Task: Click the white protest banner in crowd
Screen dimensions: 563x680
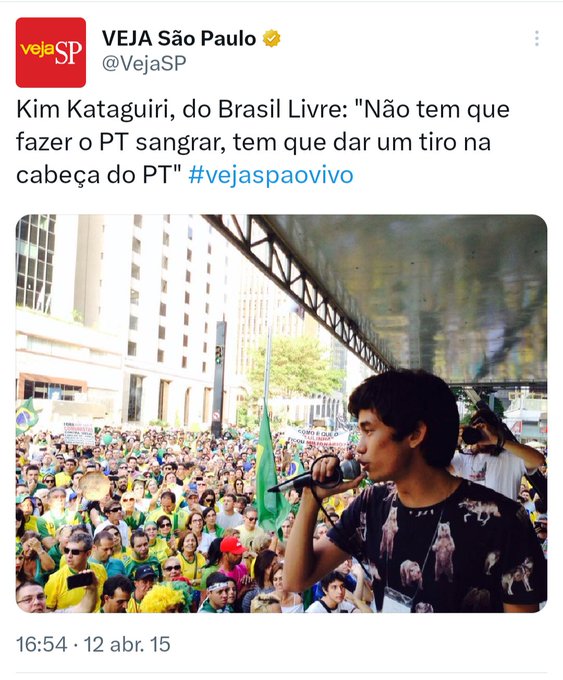Action: coord(315,437)
